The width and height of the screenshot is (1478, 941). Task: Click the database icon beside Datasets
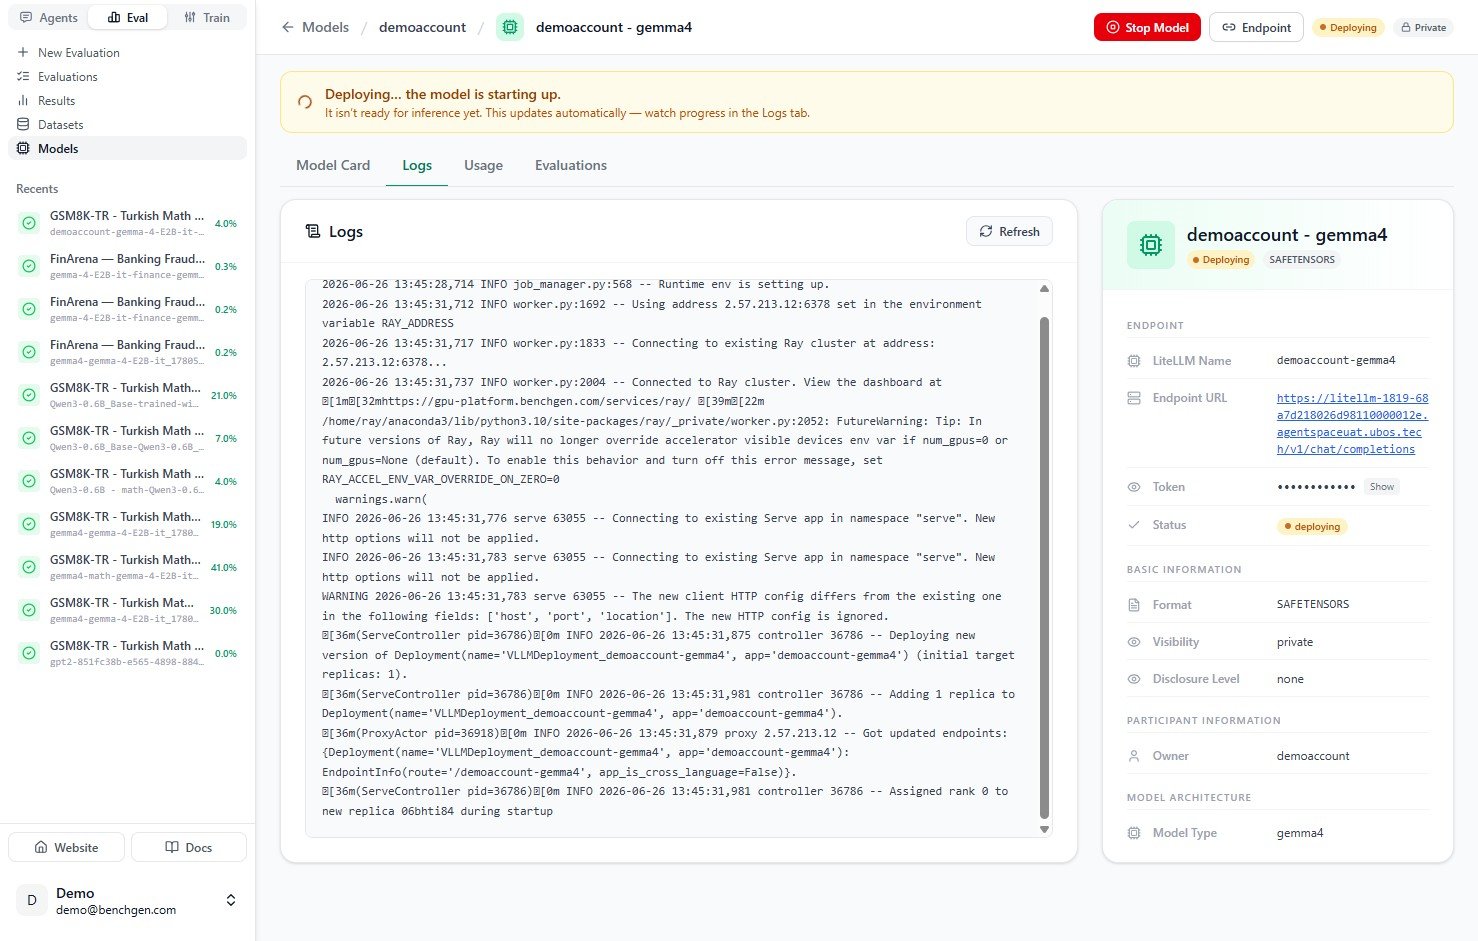23,124
